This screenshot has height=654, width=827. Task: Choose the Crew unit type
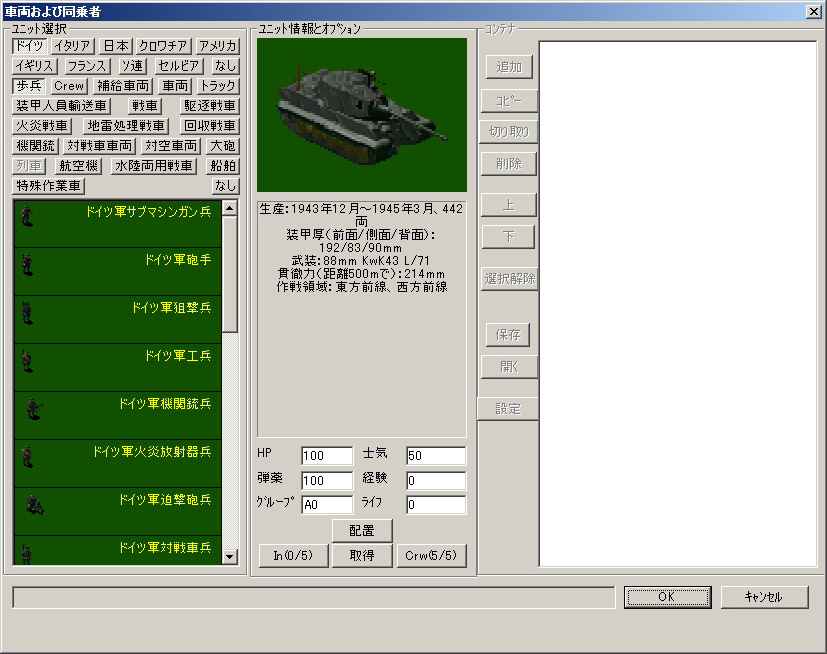[69, 86]
